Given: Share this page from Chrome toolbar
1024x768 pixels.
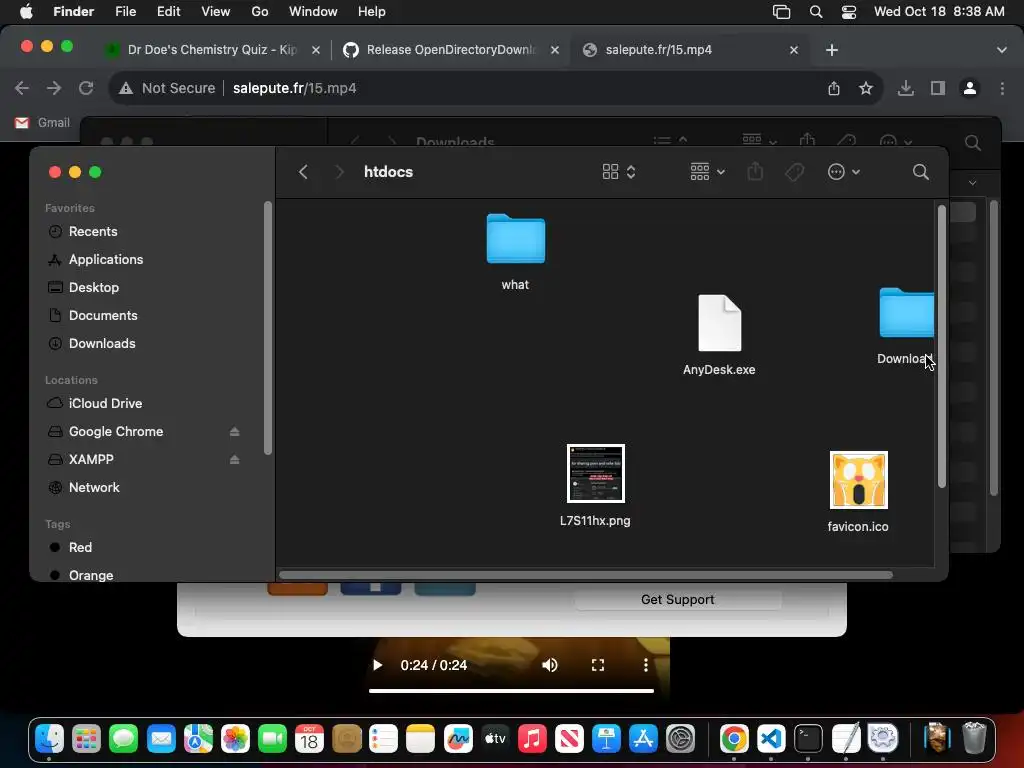Looking at the screenshot, I should tap(834, 88).
